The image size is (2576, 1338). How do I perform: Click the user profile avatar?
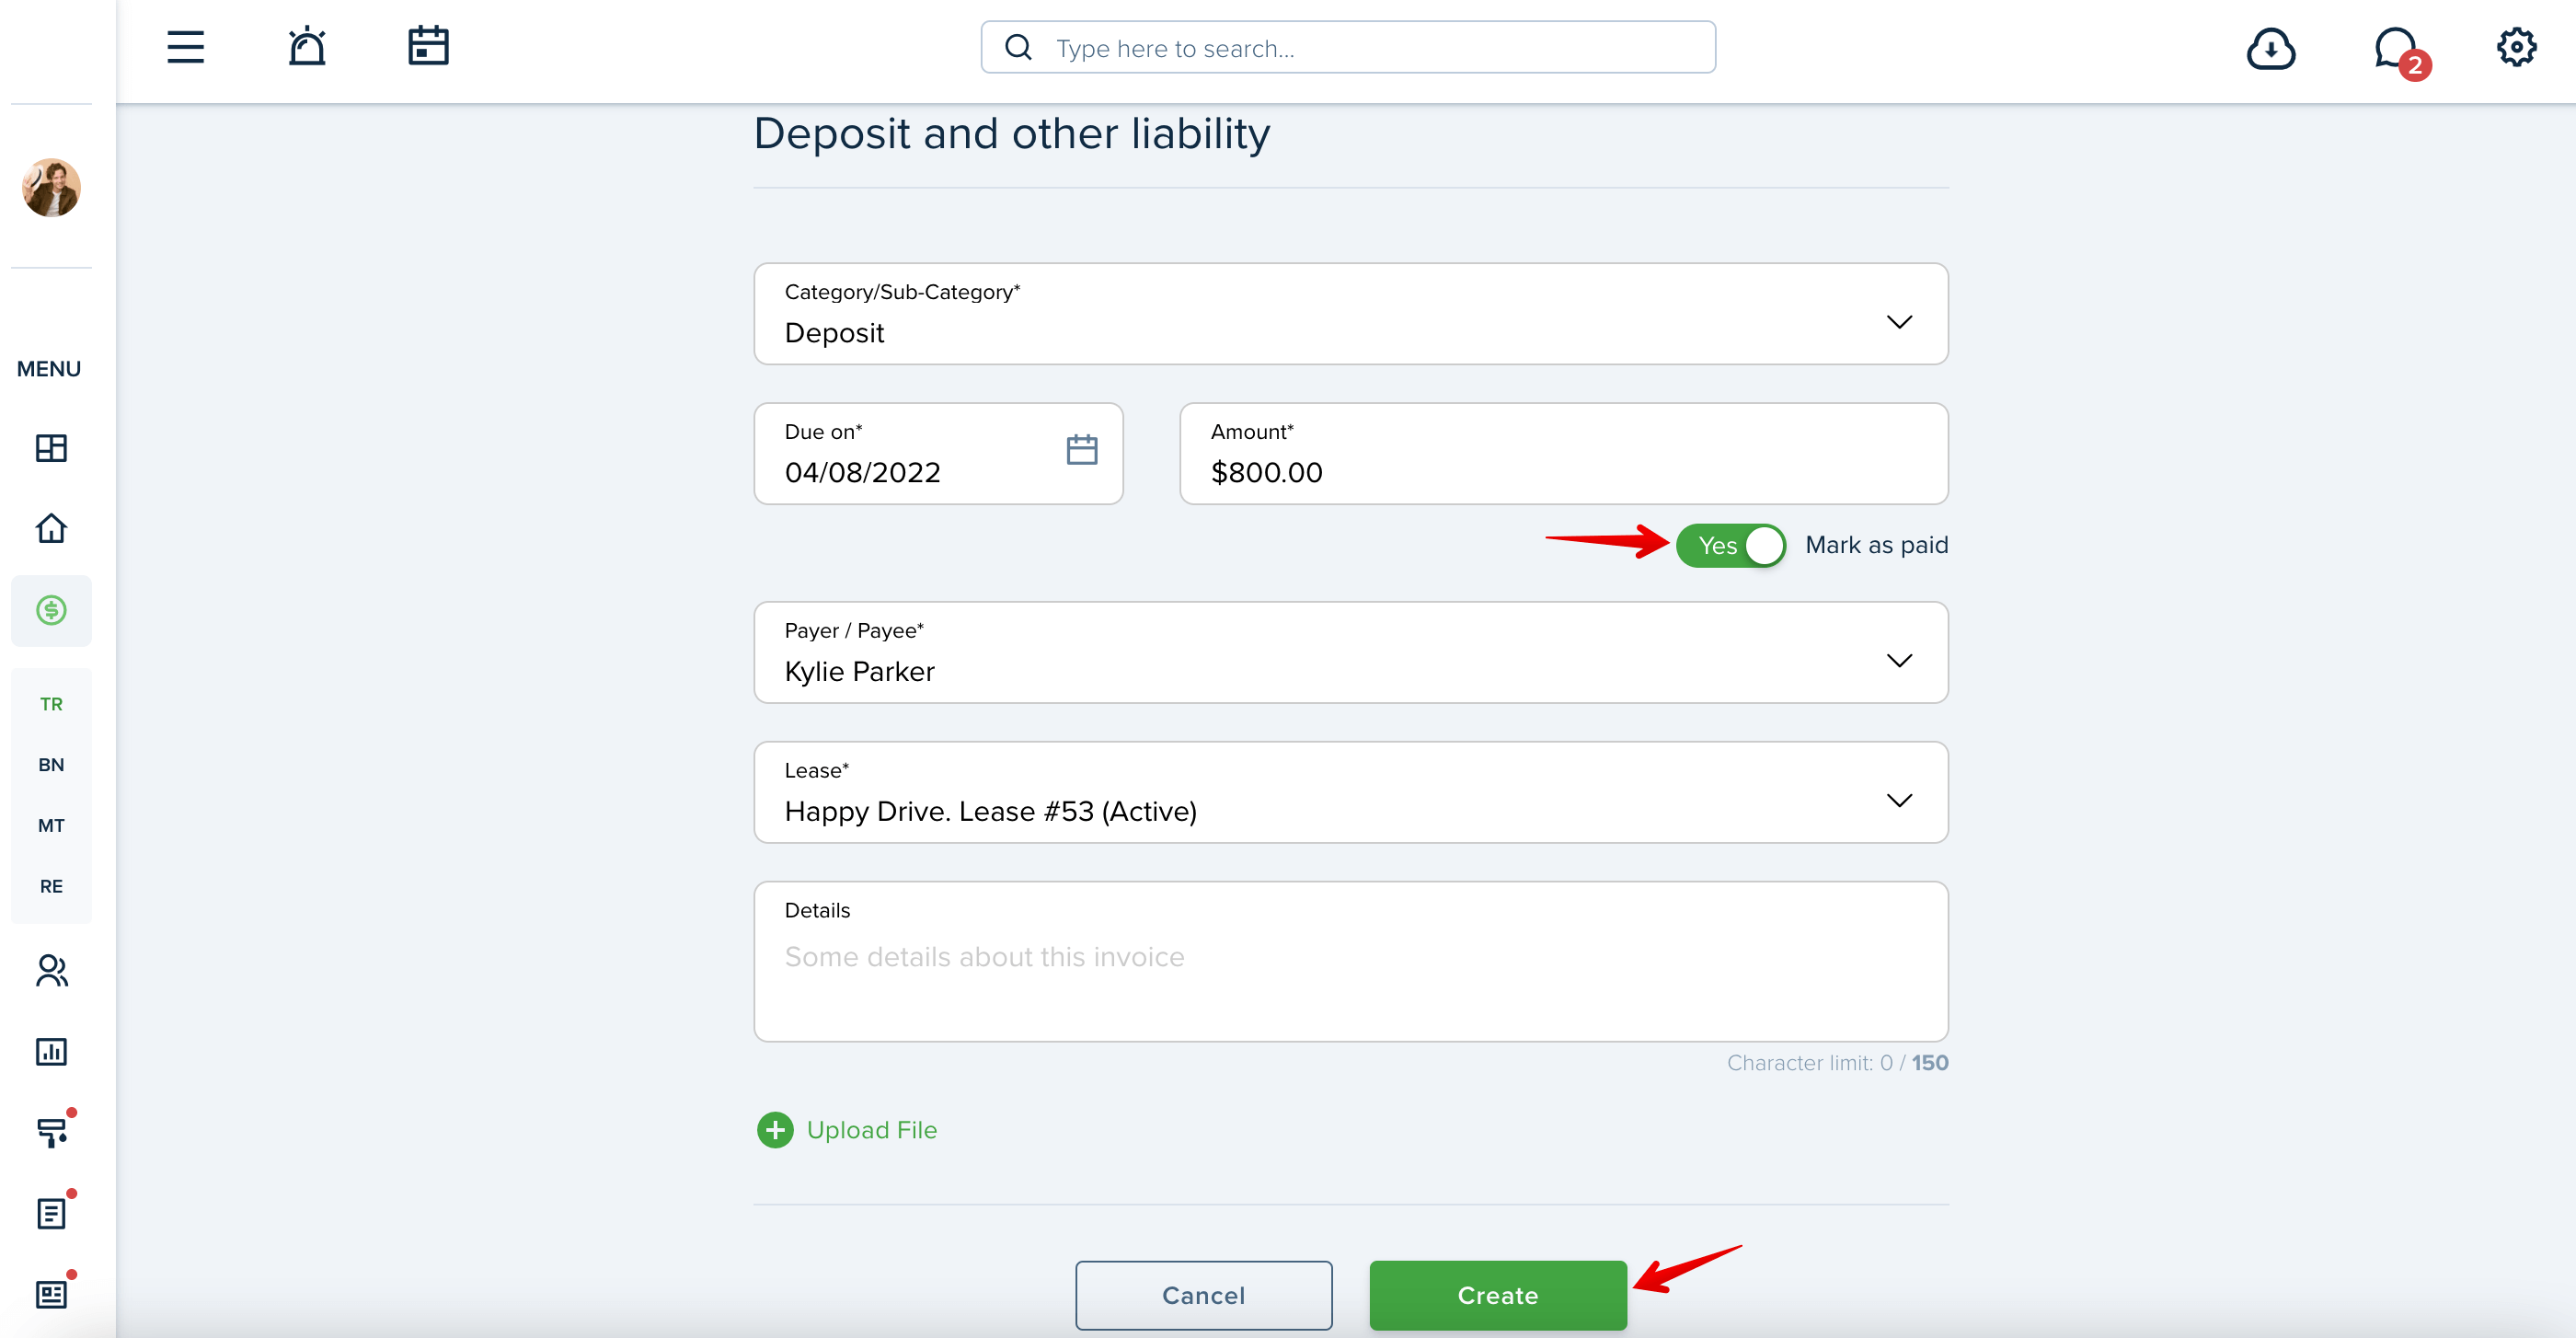click(x=51, y=187)
